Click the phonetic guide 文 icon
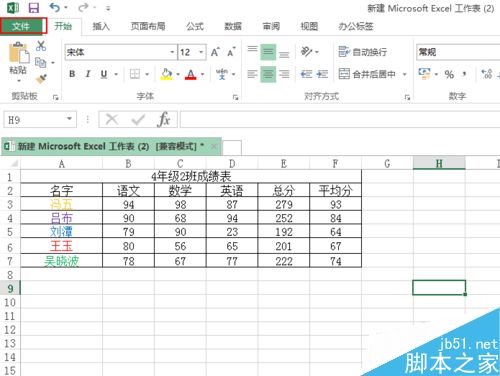 222,74
